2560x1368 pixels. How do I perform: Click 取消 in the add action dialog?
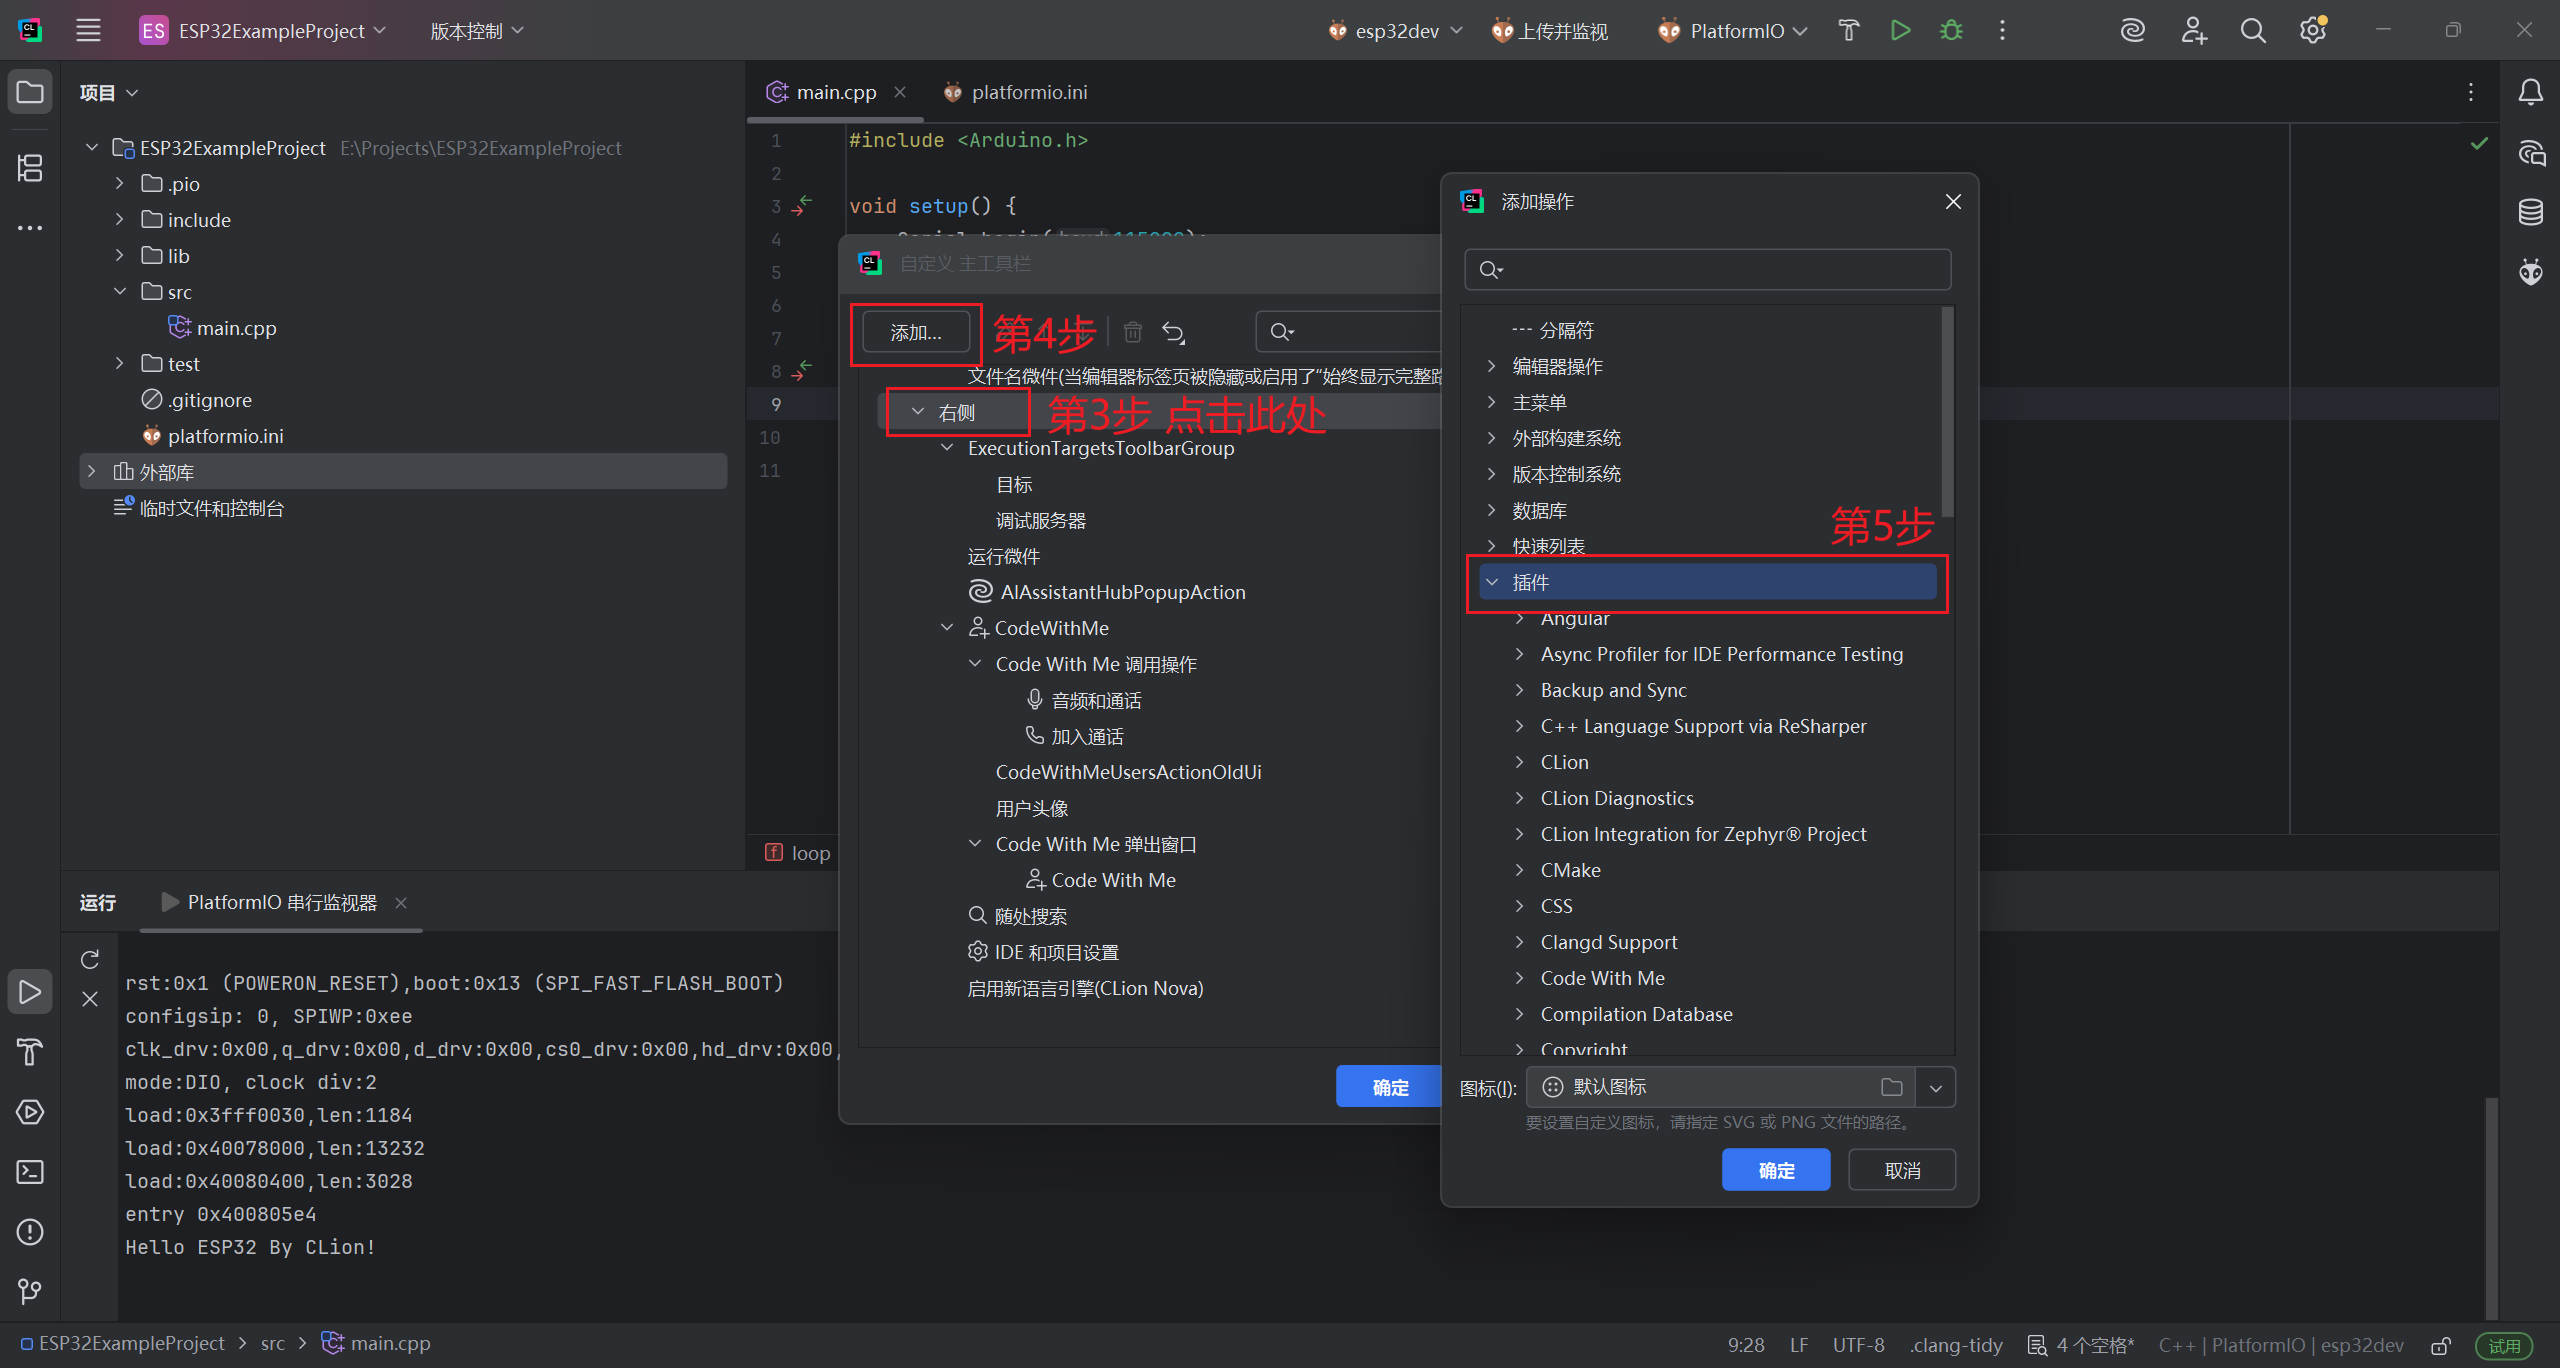1901,1170
